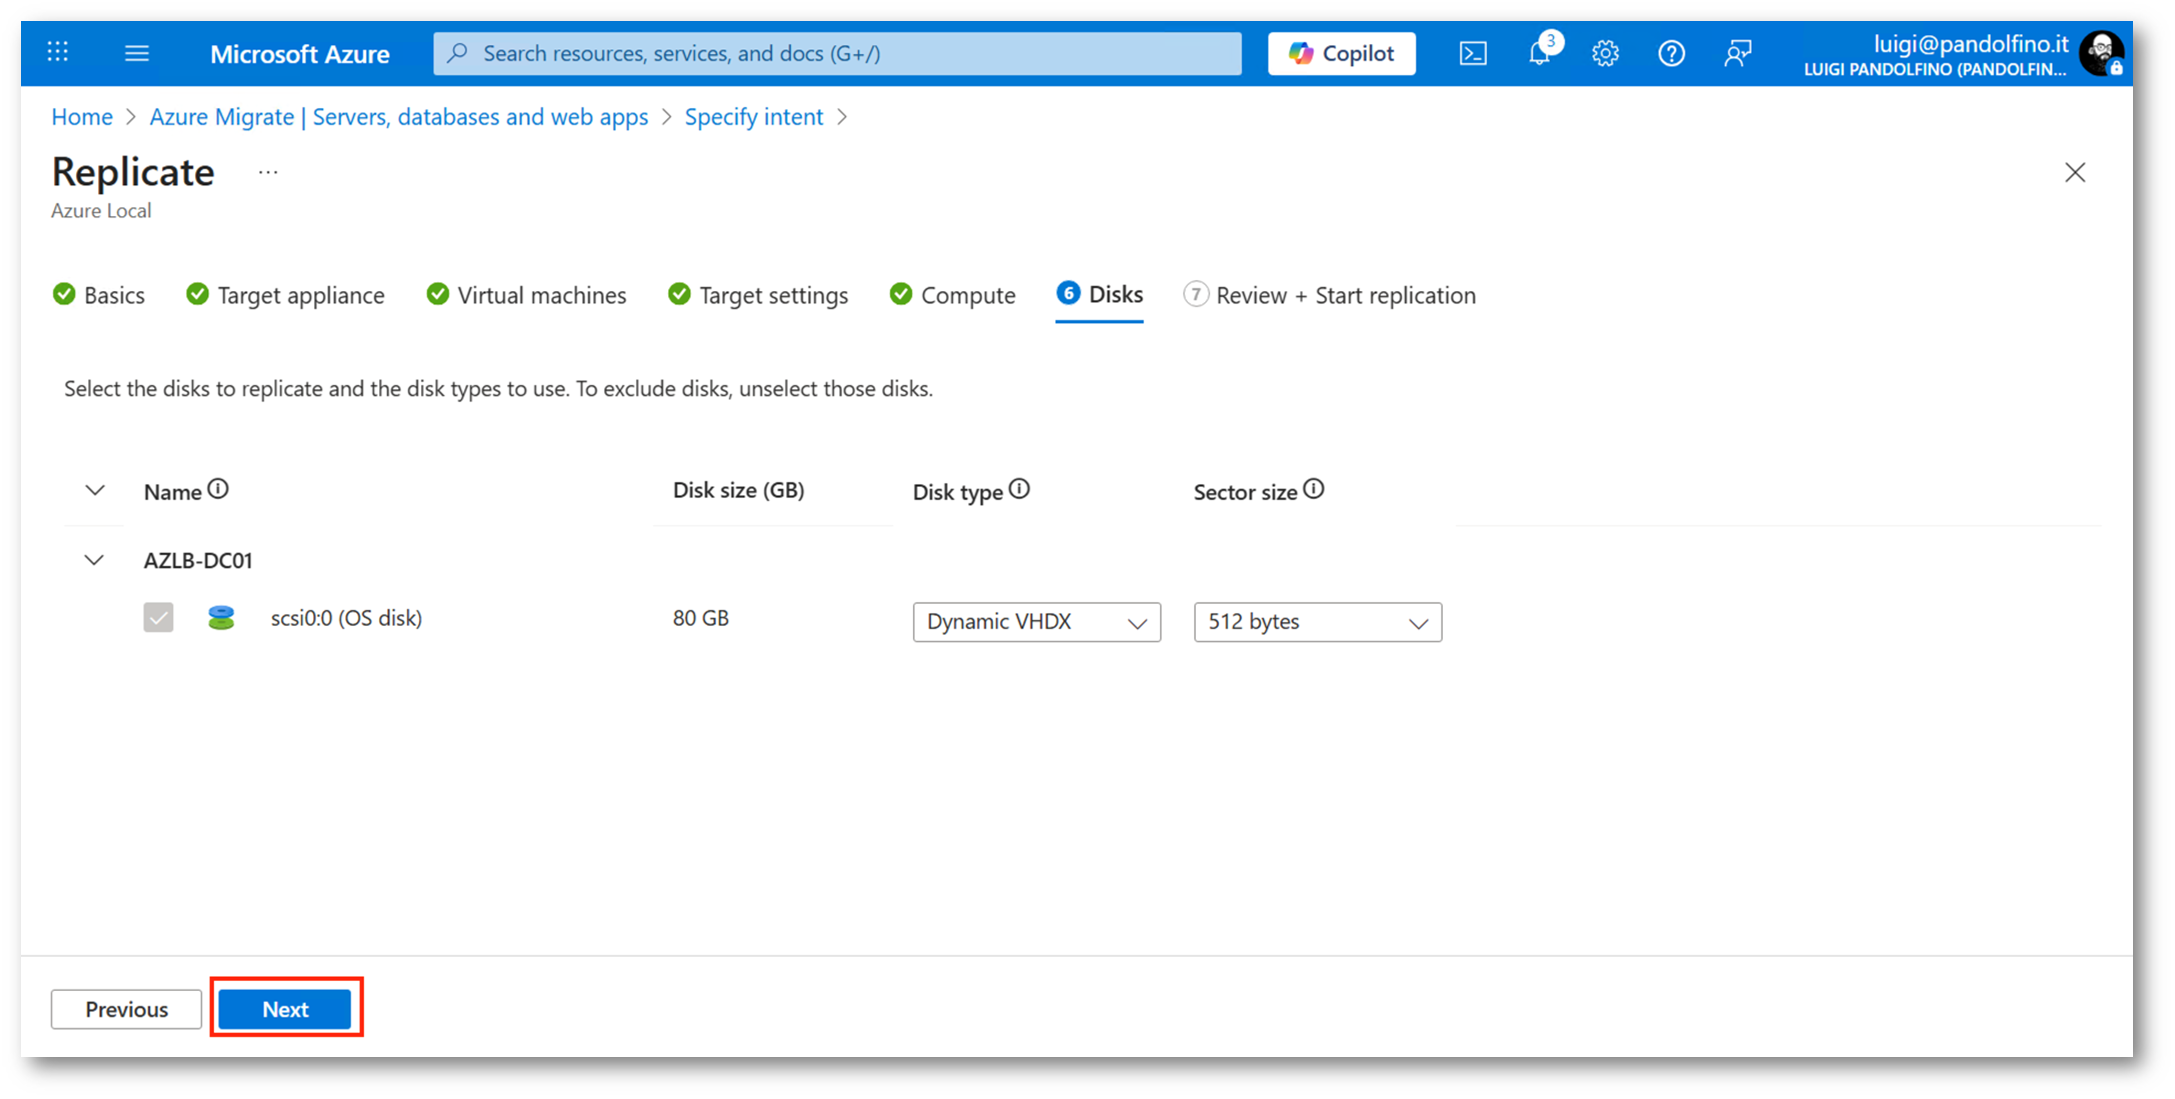Collapse the AZLB-DC01 row

[x=94, y=560]
